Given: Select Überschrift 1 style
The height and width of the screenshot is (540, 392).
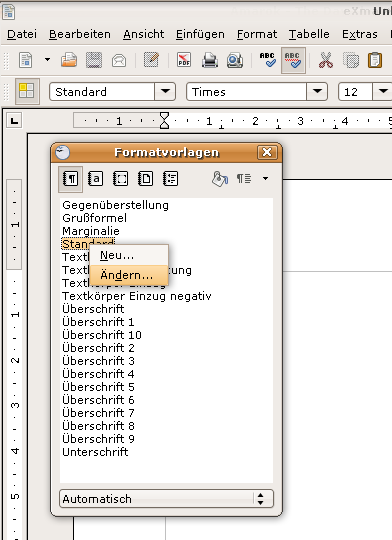Looking at the screenshot, I should (98, 322).
